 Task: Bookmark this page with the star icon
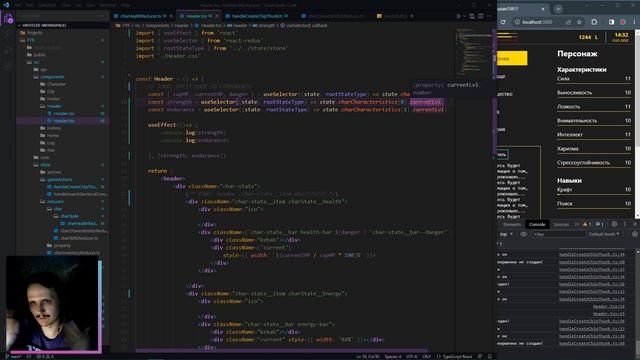coord(579,22)
